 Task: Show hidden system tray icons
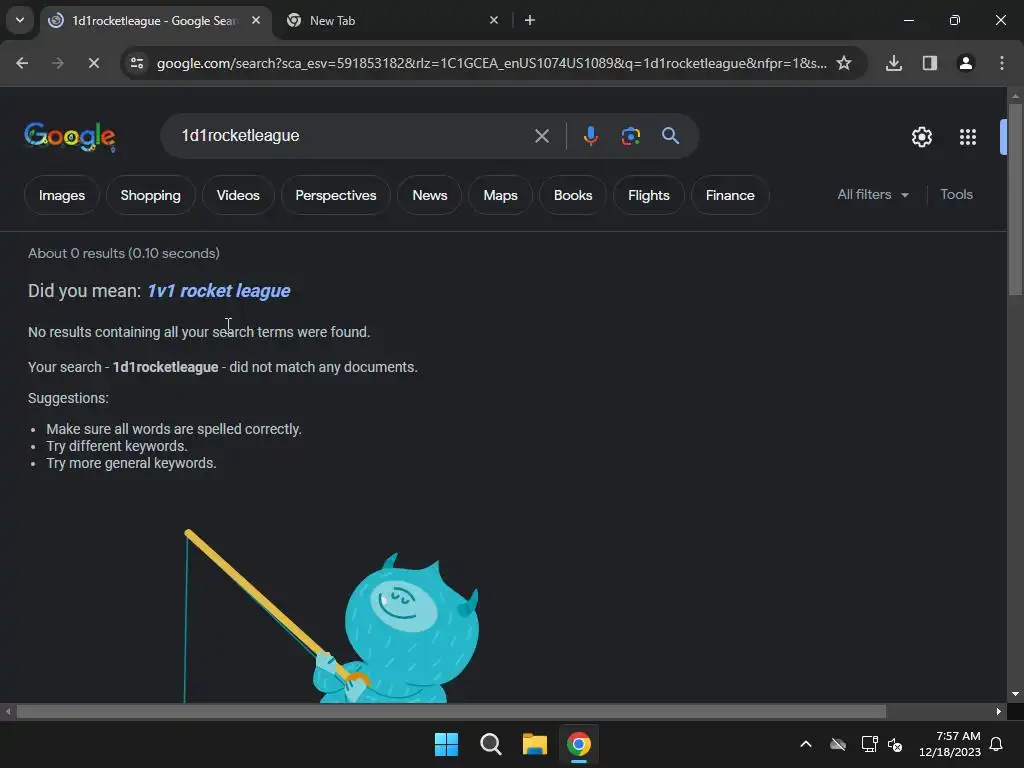(806, 744)
